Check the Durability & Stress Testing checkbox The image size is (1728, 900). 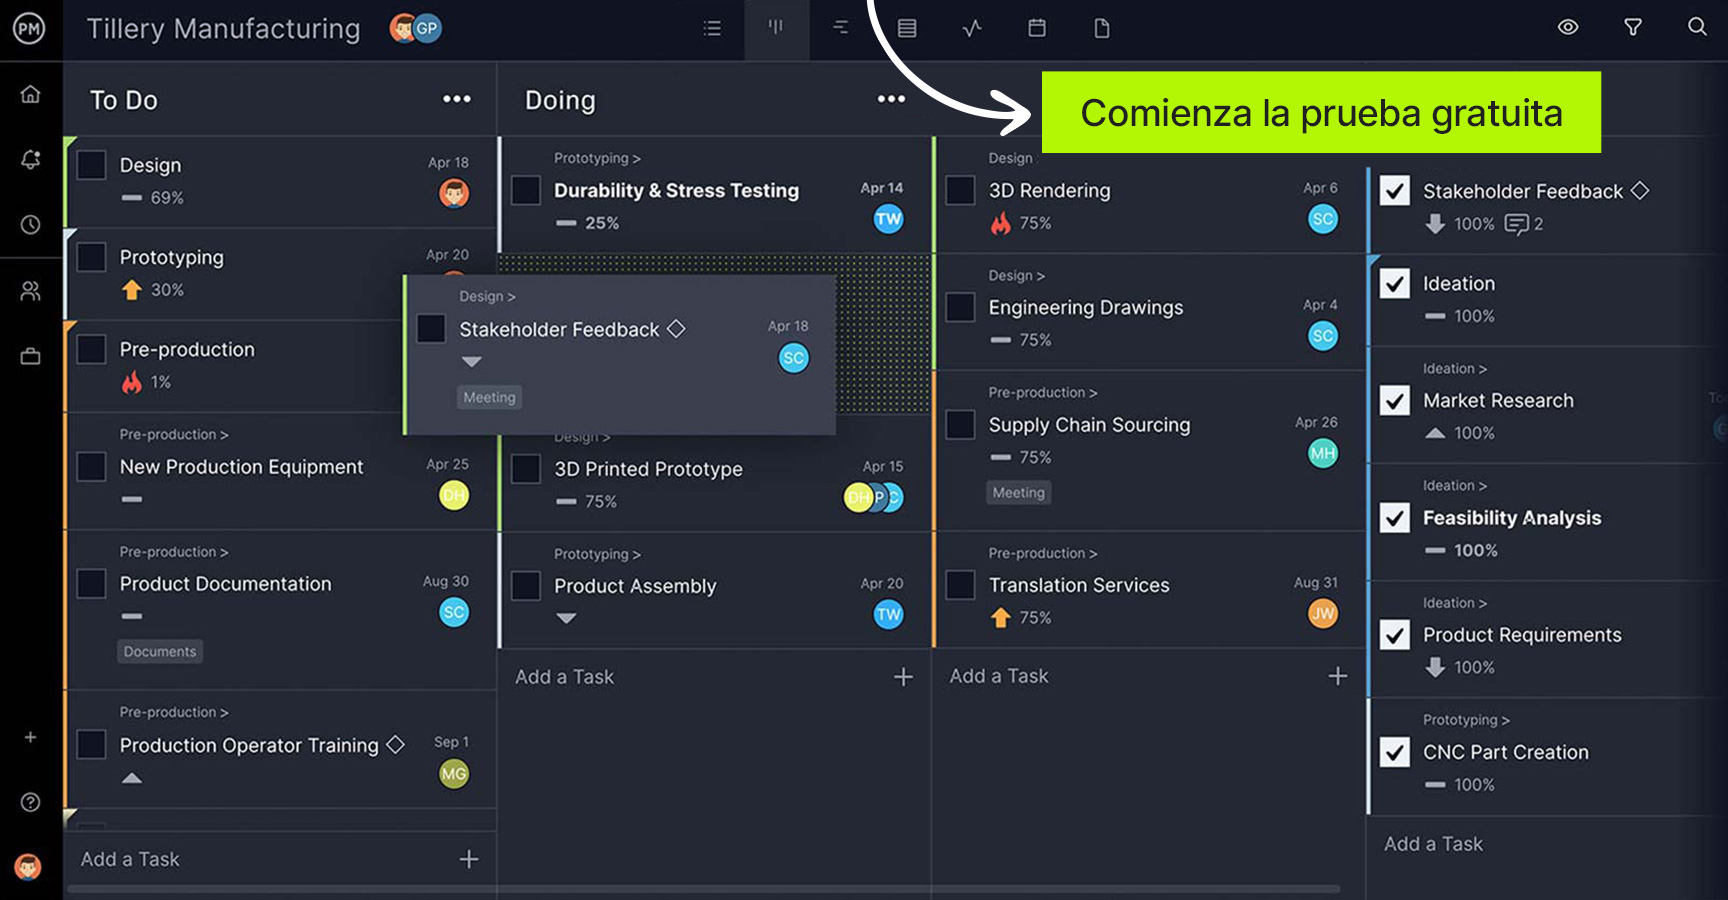tap(526, 190)
